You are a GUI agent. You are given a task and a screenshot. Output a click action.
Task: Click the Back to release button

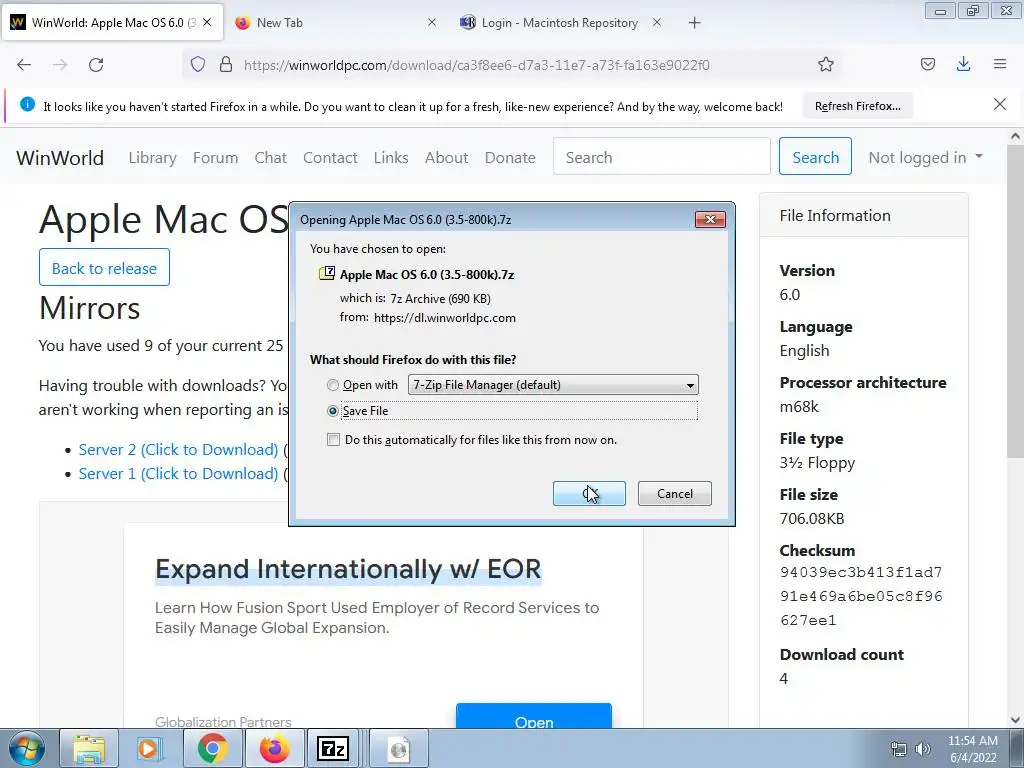104,267
